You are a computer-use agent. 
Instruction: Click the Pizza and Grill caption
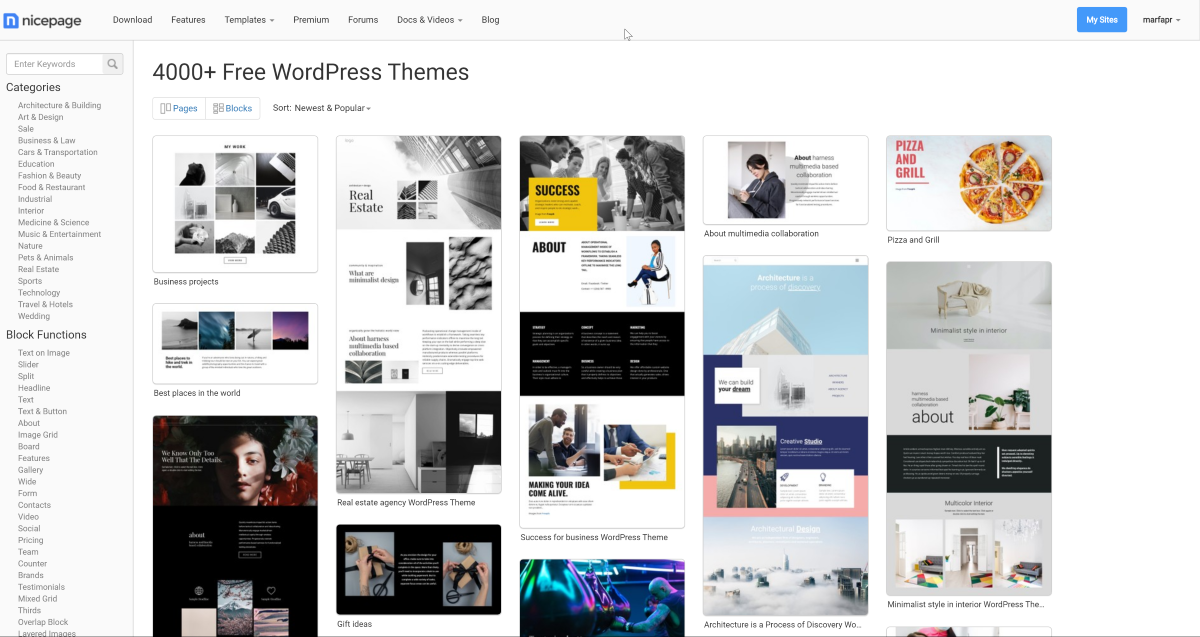[x=914, y=240]
